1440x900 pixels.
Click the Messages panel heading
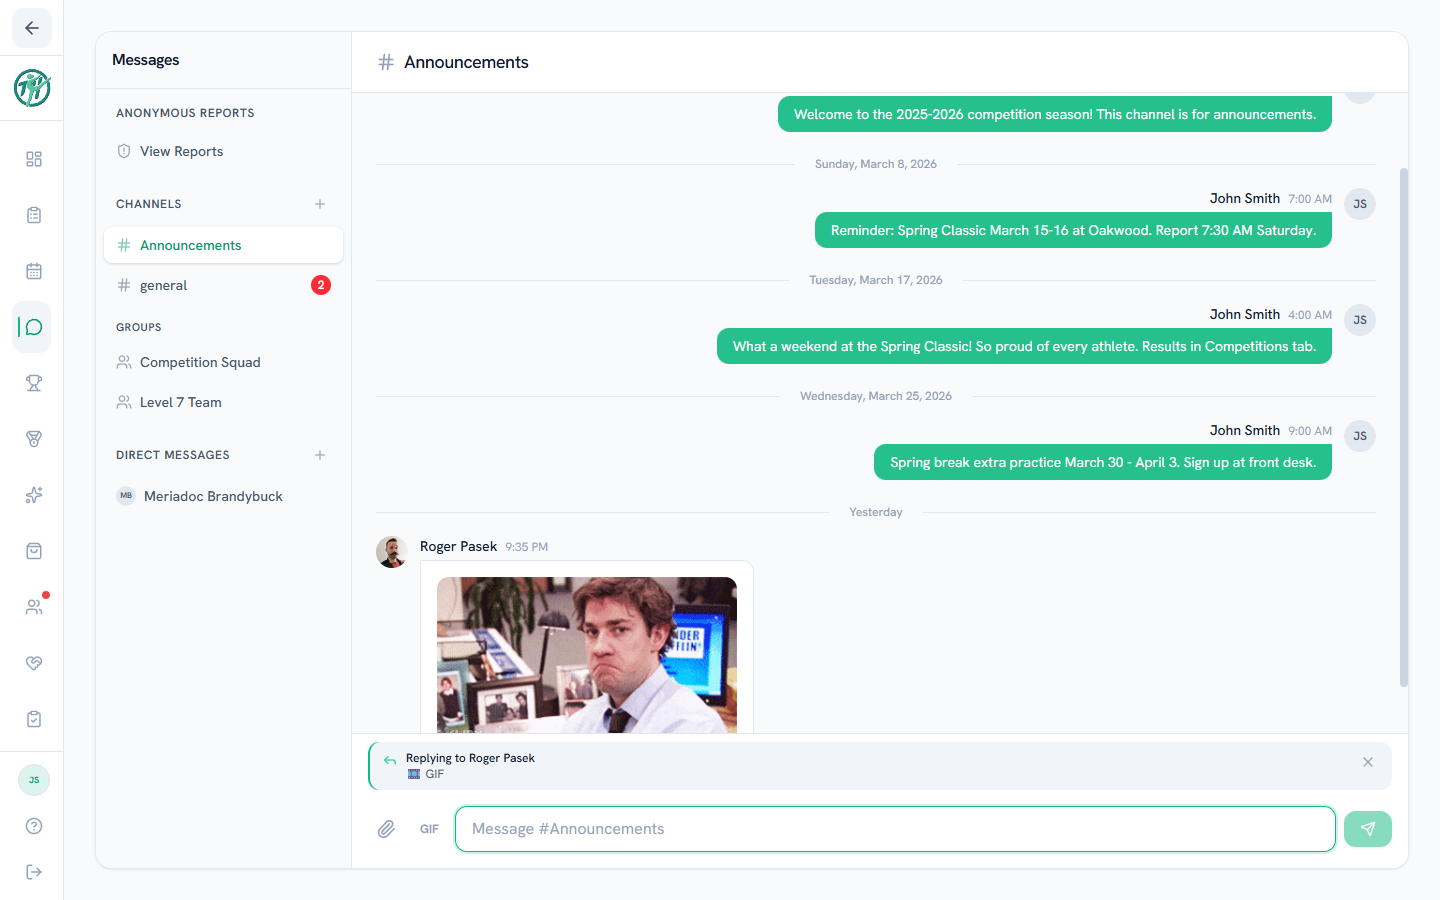point(146,60)
